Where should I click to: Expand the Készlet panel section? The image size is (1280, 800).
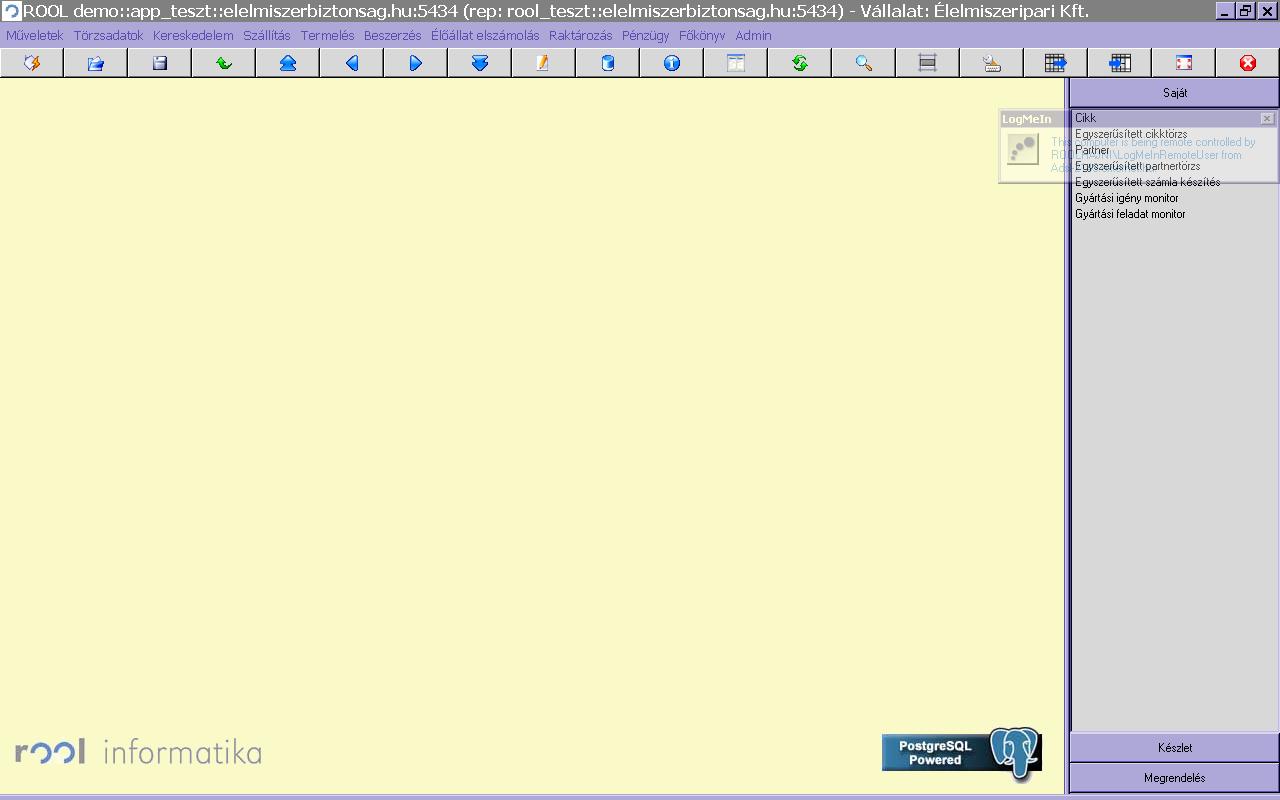(1174, 748)
